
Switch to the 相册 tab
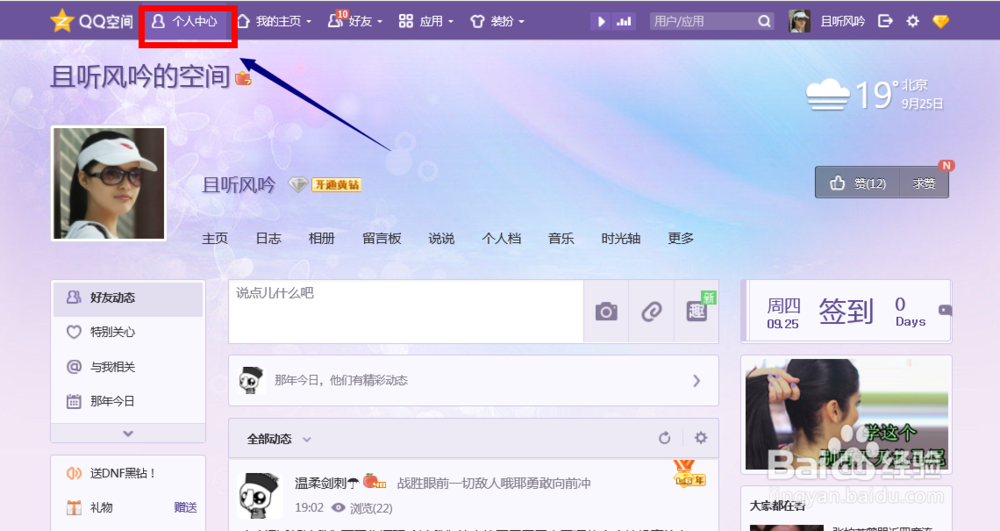tap(321, 238)
